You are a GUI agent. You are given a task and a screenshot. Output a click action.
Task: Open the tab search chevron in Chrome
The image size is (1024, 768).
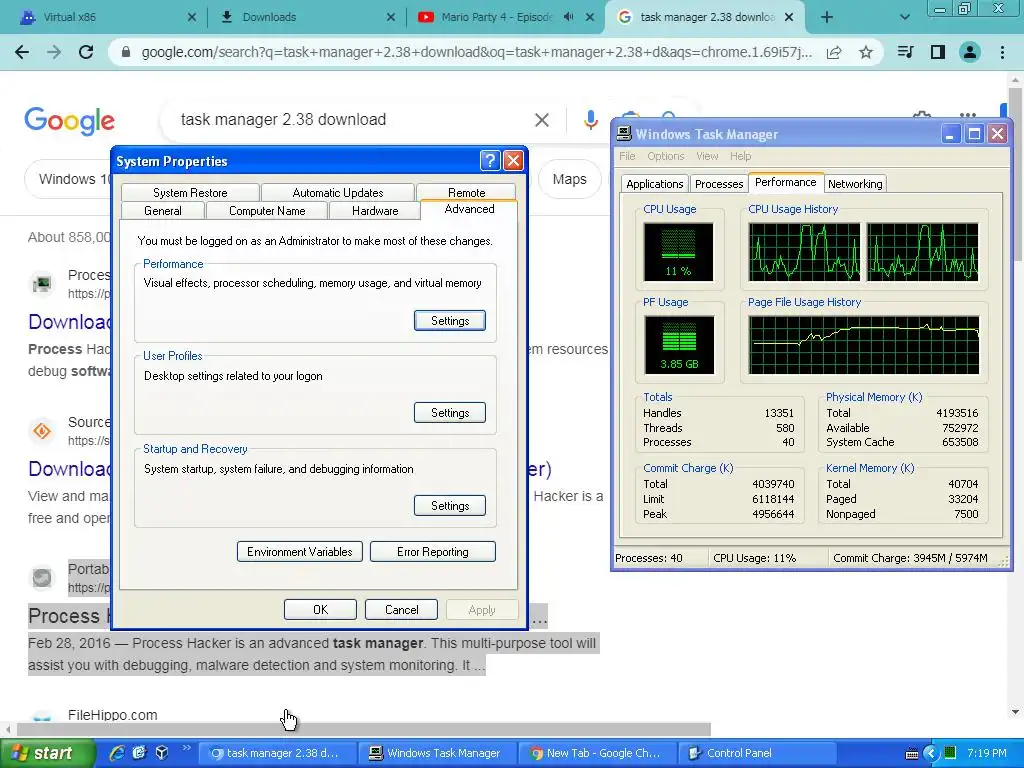904,17
